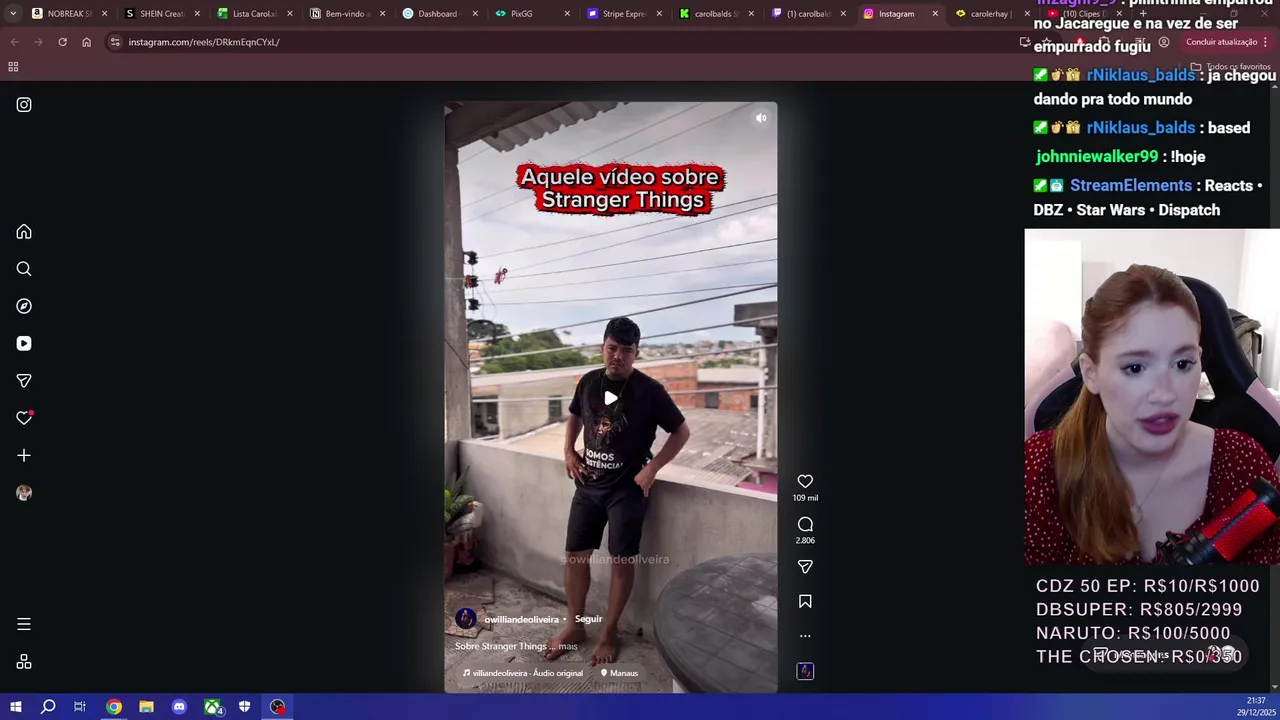Screen dimensions: 1280x720
Task: View site info icon in address bar
Action: [115, 42]
